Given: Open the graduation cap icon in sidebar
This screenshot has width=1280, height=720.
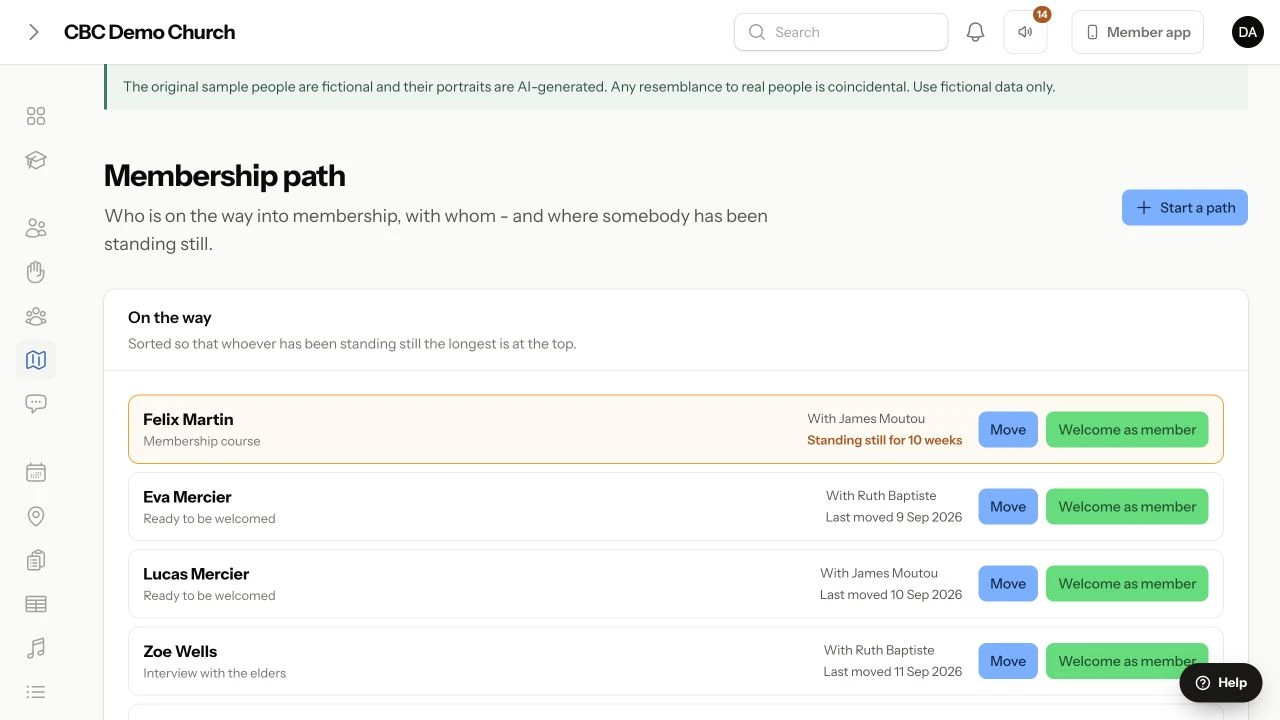Looking at the screenshot, I should [x=36, y=161].
